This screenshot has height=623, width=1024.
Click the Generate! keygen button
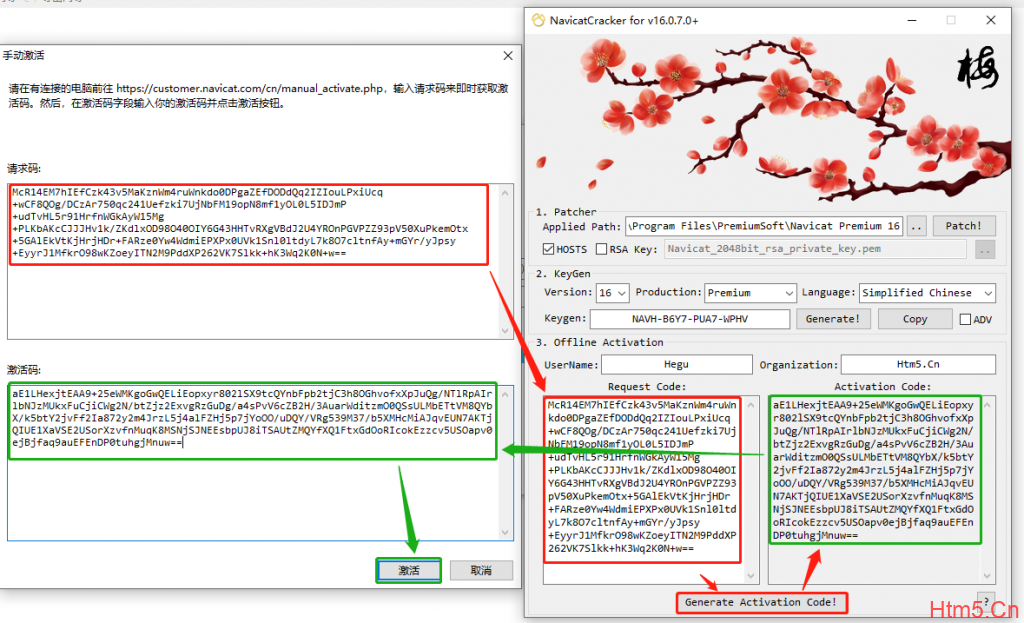click(x=833, y=319)
